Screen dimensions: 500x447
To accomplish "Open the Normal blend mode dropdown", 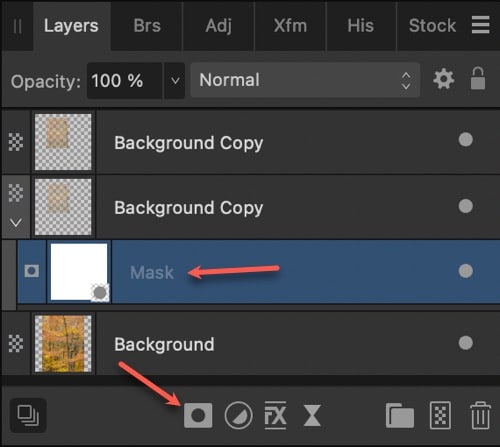I will click(x=305, y=80).
